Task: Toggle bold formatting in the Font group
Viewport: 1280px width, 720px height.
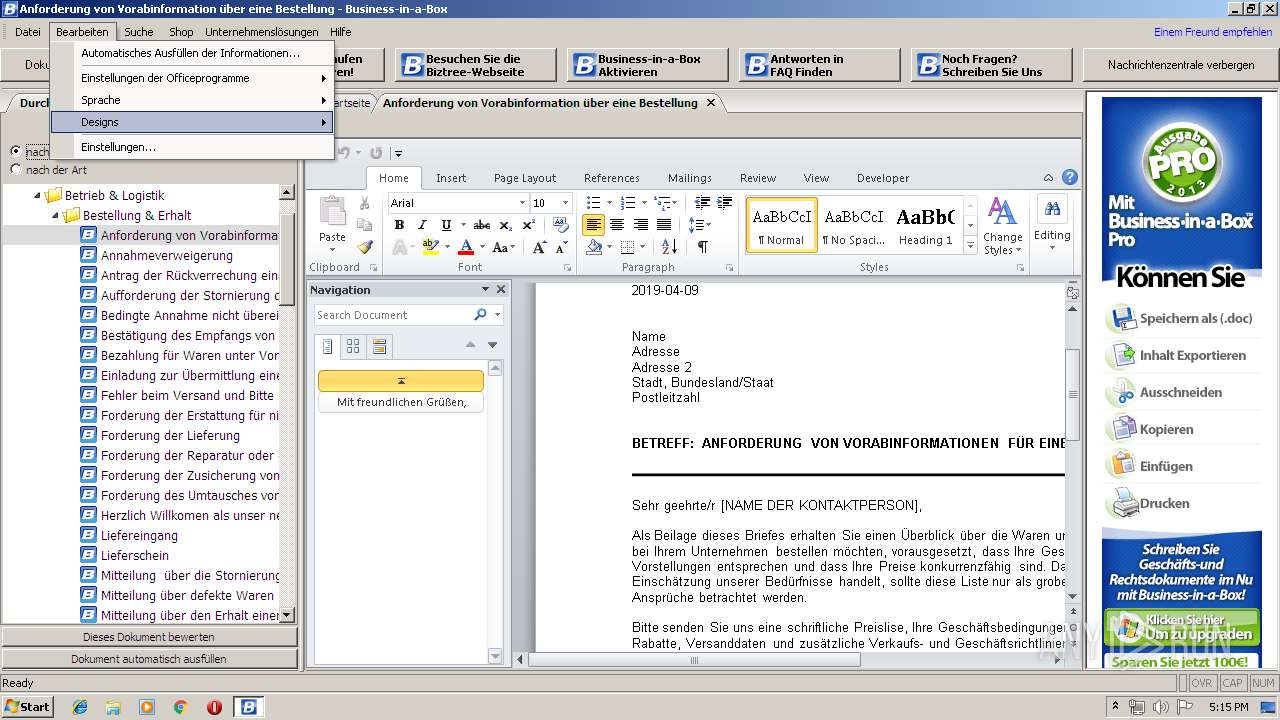Action: point(399,225)
